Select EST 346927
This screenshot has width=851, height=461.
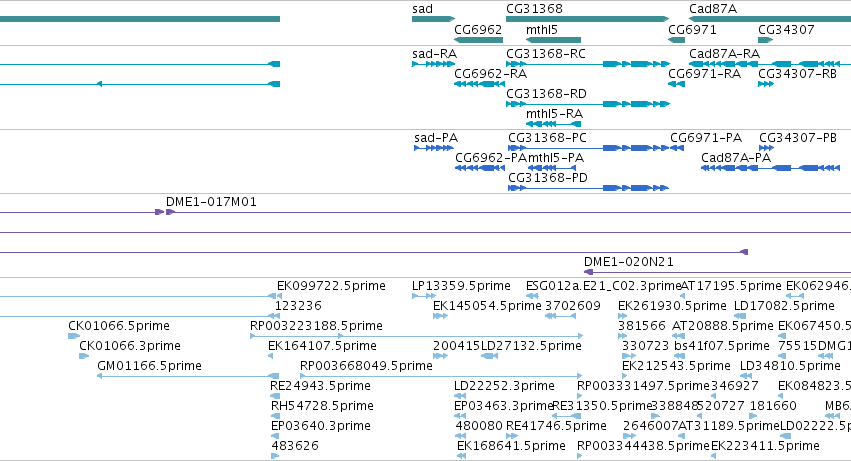point(734,387)
